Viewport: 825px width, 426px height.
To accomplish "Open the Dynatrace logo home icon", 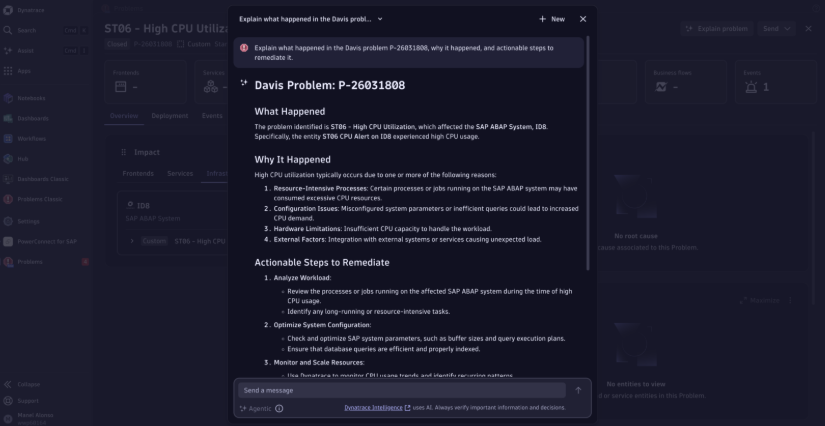I will point(8,10).
